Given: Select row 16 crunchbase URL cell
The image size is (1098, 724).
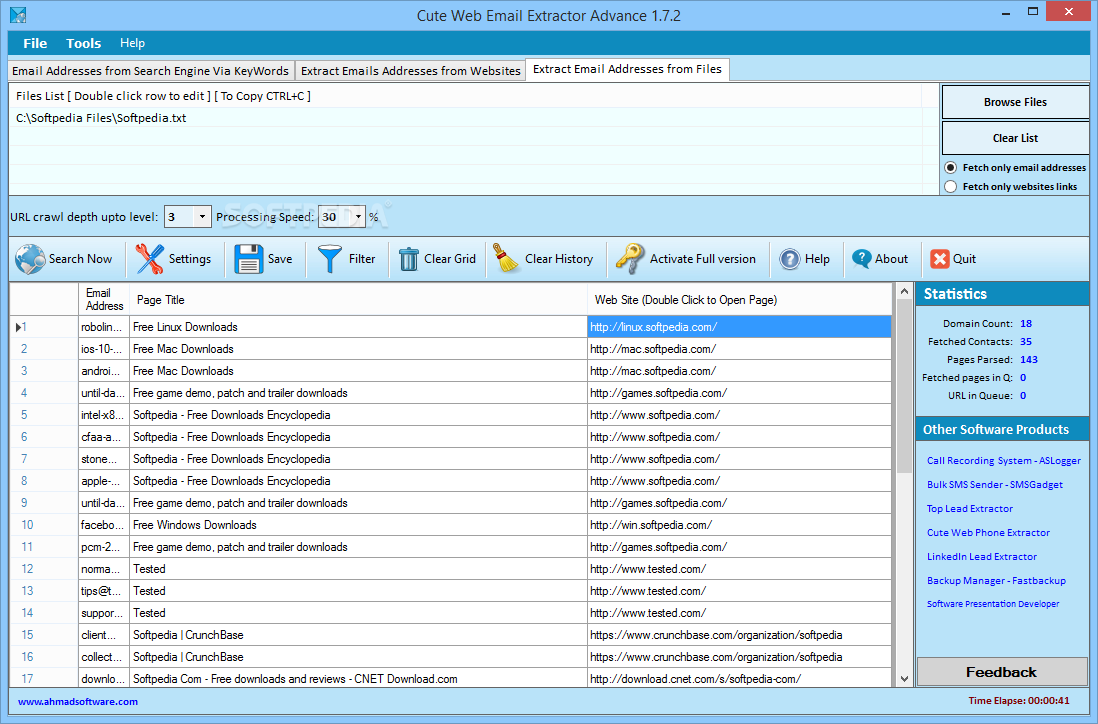Looking at the screenshot, I should click(x=739, y=657).
